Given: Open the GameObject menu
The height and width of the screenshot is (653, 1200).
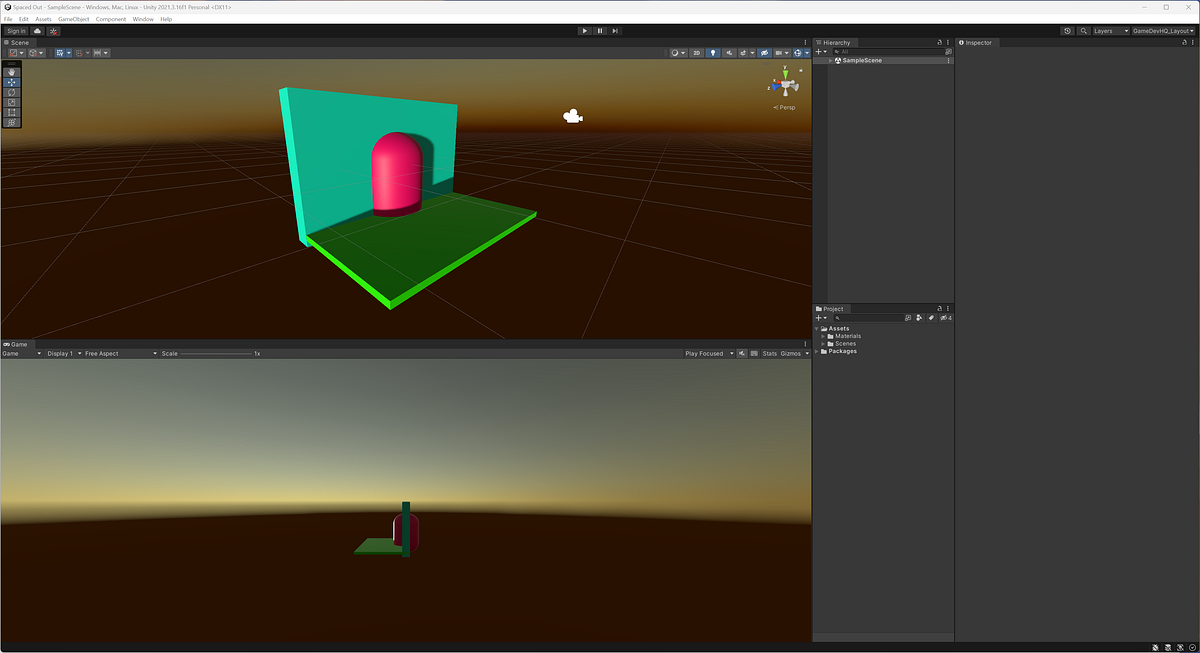Looking at the screenshot, I should tap(73, 18).
